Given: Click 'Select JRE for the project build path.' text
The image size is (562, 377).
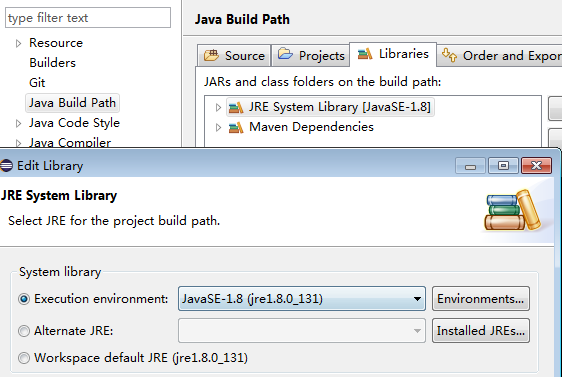Looking at the screenshot, I should click(114, 221).
